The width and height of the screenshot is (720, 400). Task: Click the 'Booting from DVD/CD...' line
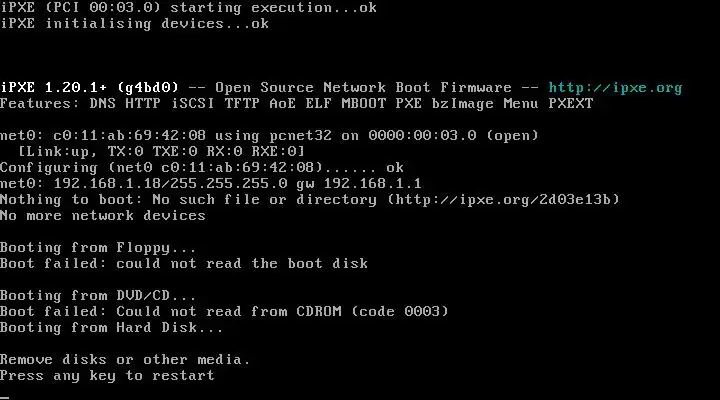98,296
